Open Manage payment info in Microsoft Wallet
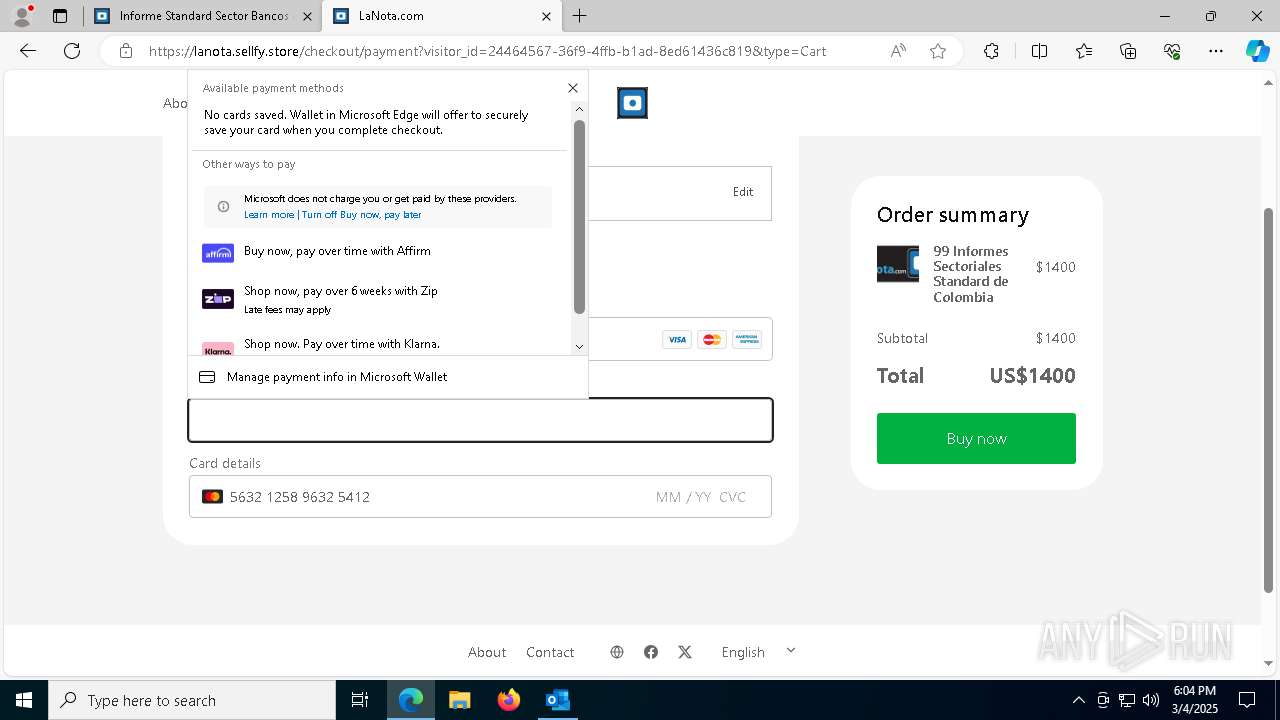 coord(388,377)
